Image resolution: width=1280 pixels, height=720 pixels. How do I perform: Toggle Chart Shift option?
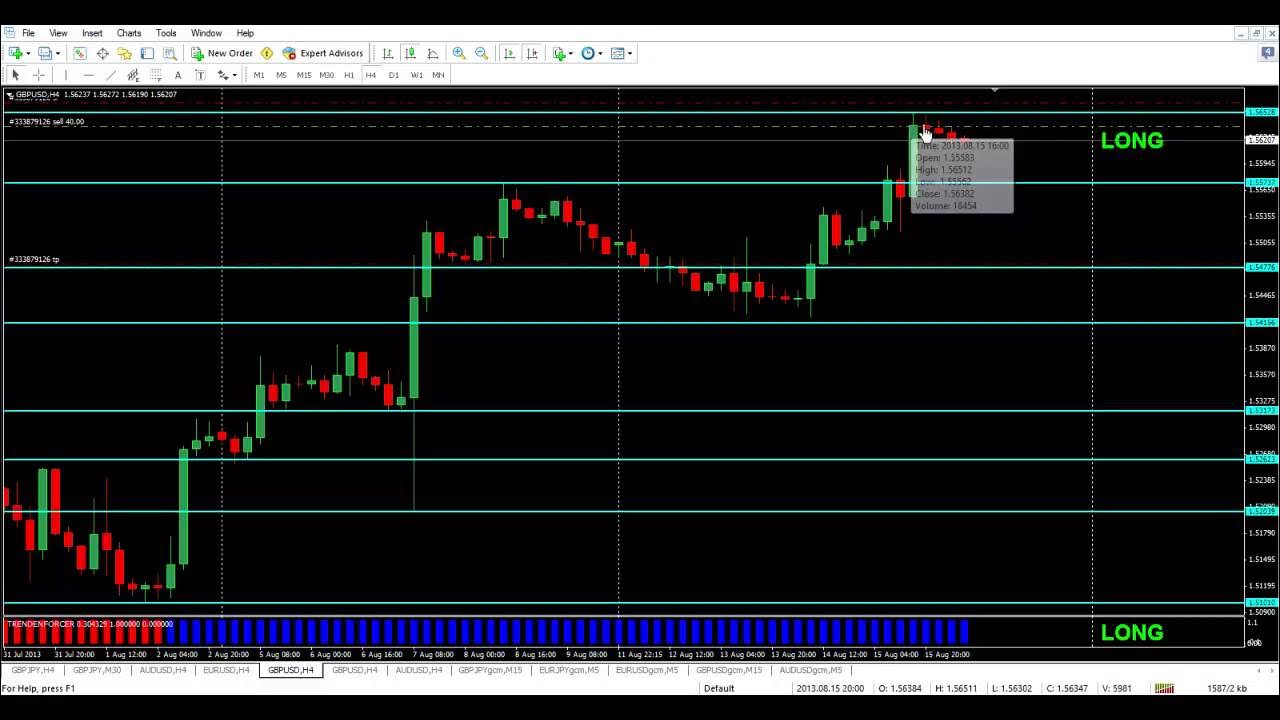coord(532,53)
